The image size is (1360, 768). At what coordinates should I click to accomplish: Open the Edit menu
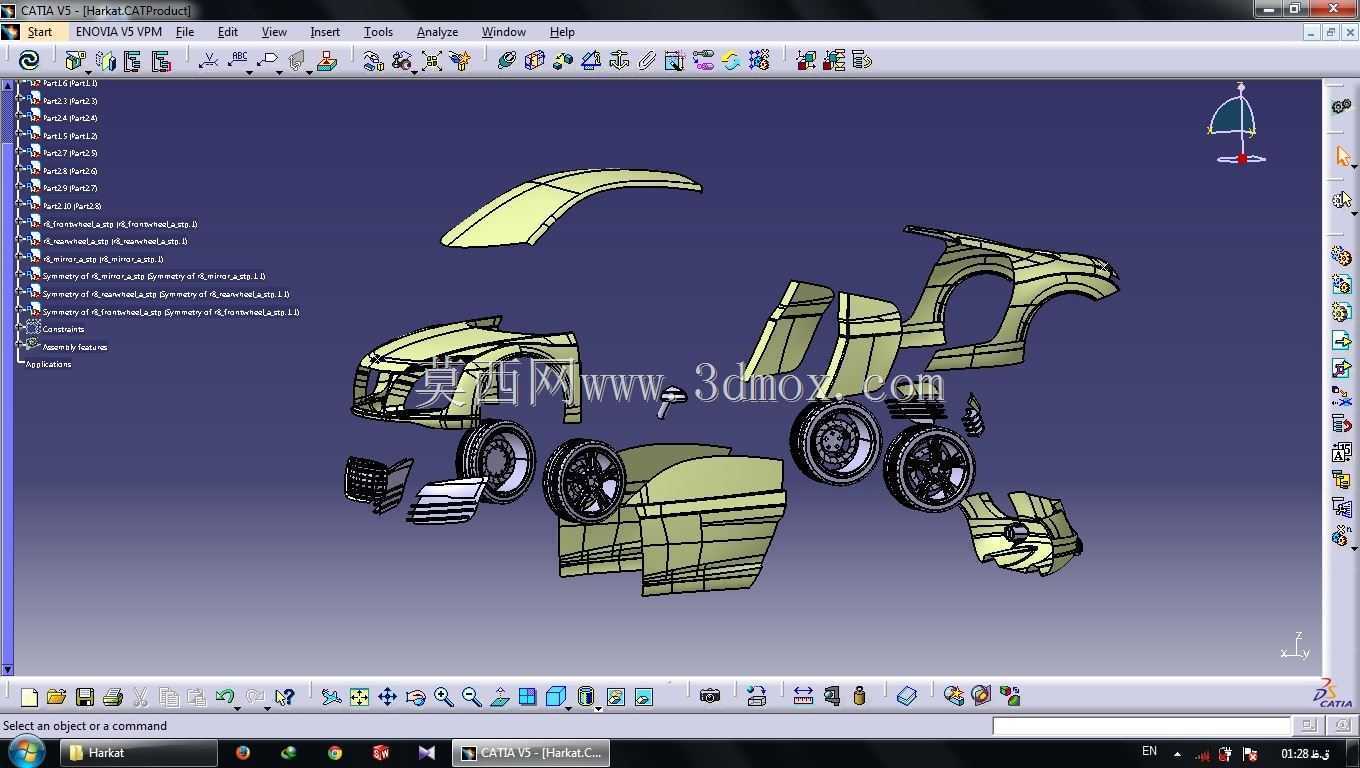click(x=228, y=32)
